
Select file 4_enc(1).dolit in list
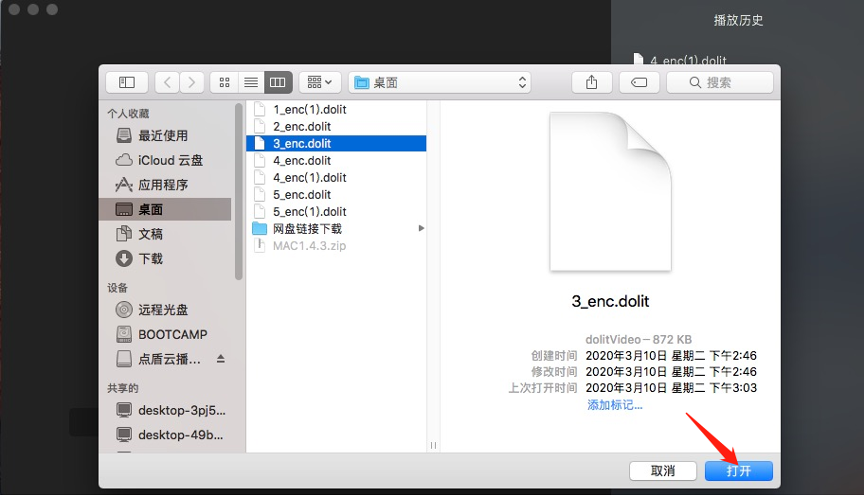pos(336,177)
